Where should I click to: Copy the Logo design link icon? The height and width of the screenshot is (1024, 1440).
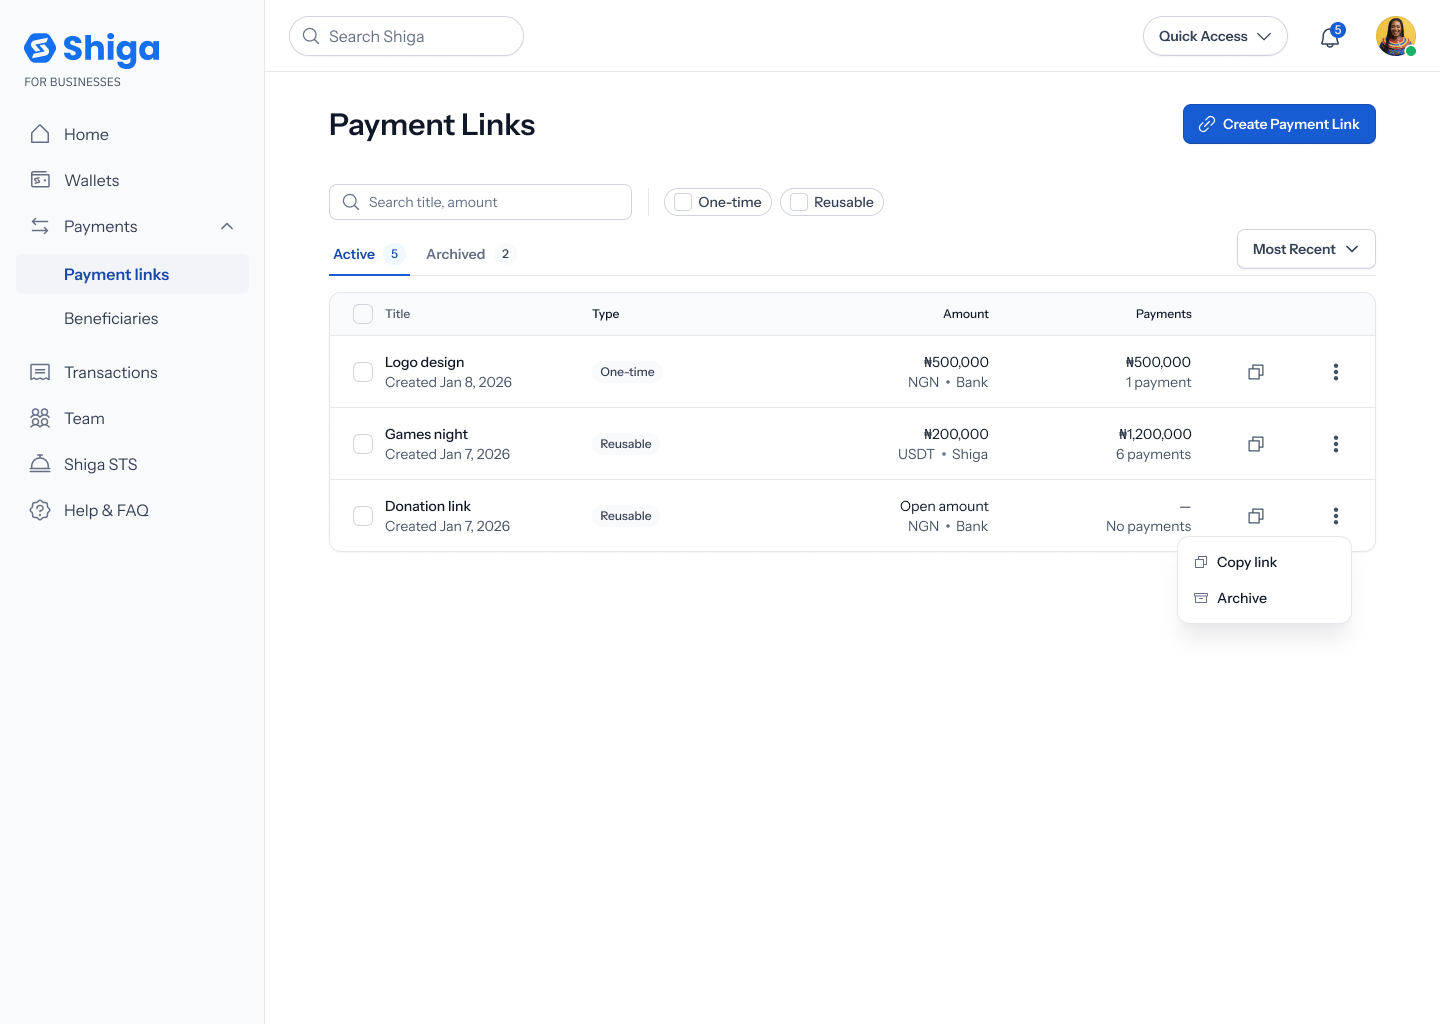point(1256,372)
